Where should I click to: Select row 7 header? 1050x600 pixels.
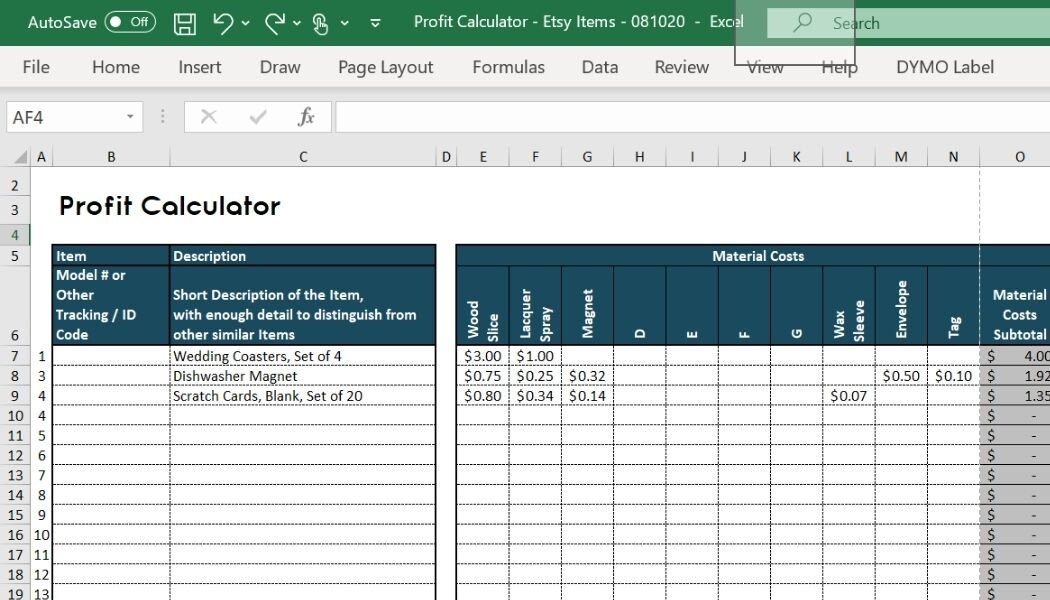pyautogui.click(x=15, y=356)
